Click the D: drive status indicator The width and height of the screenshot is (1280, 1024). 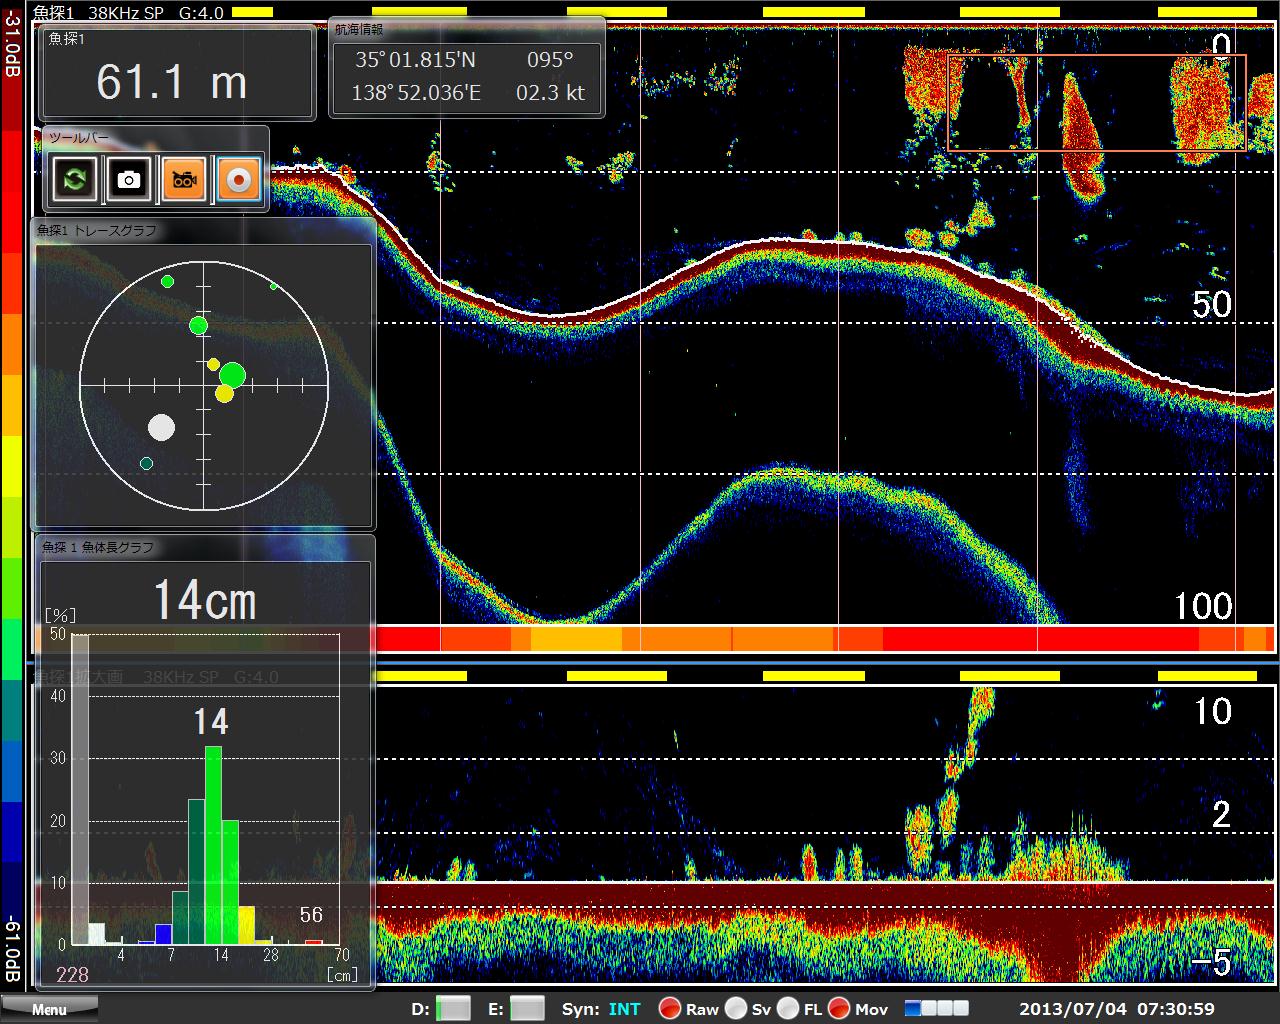(x=453, y=1008)
